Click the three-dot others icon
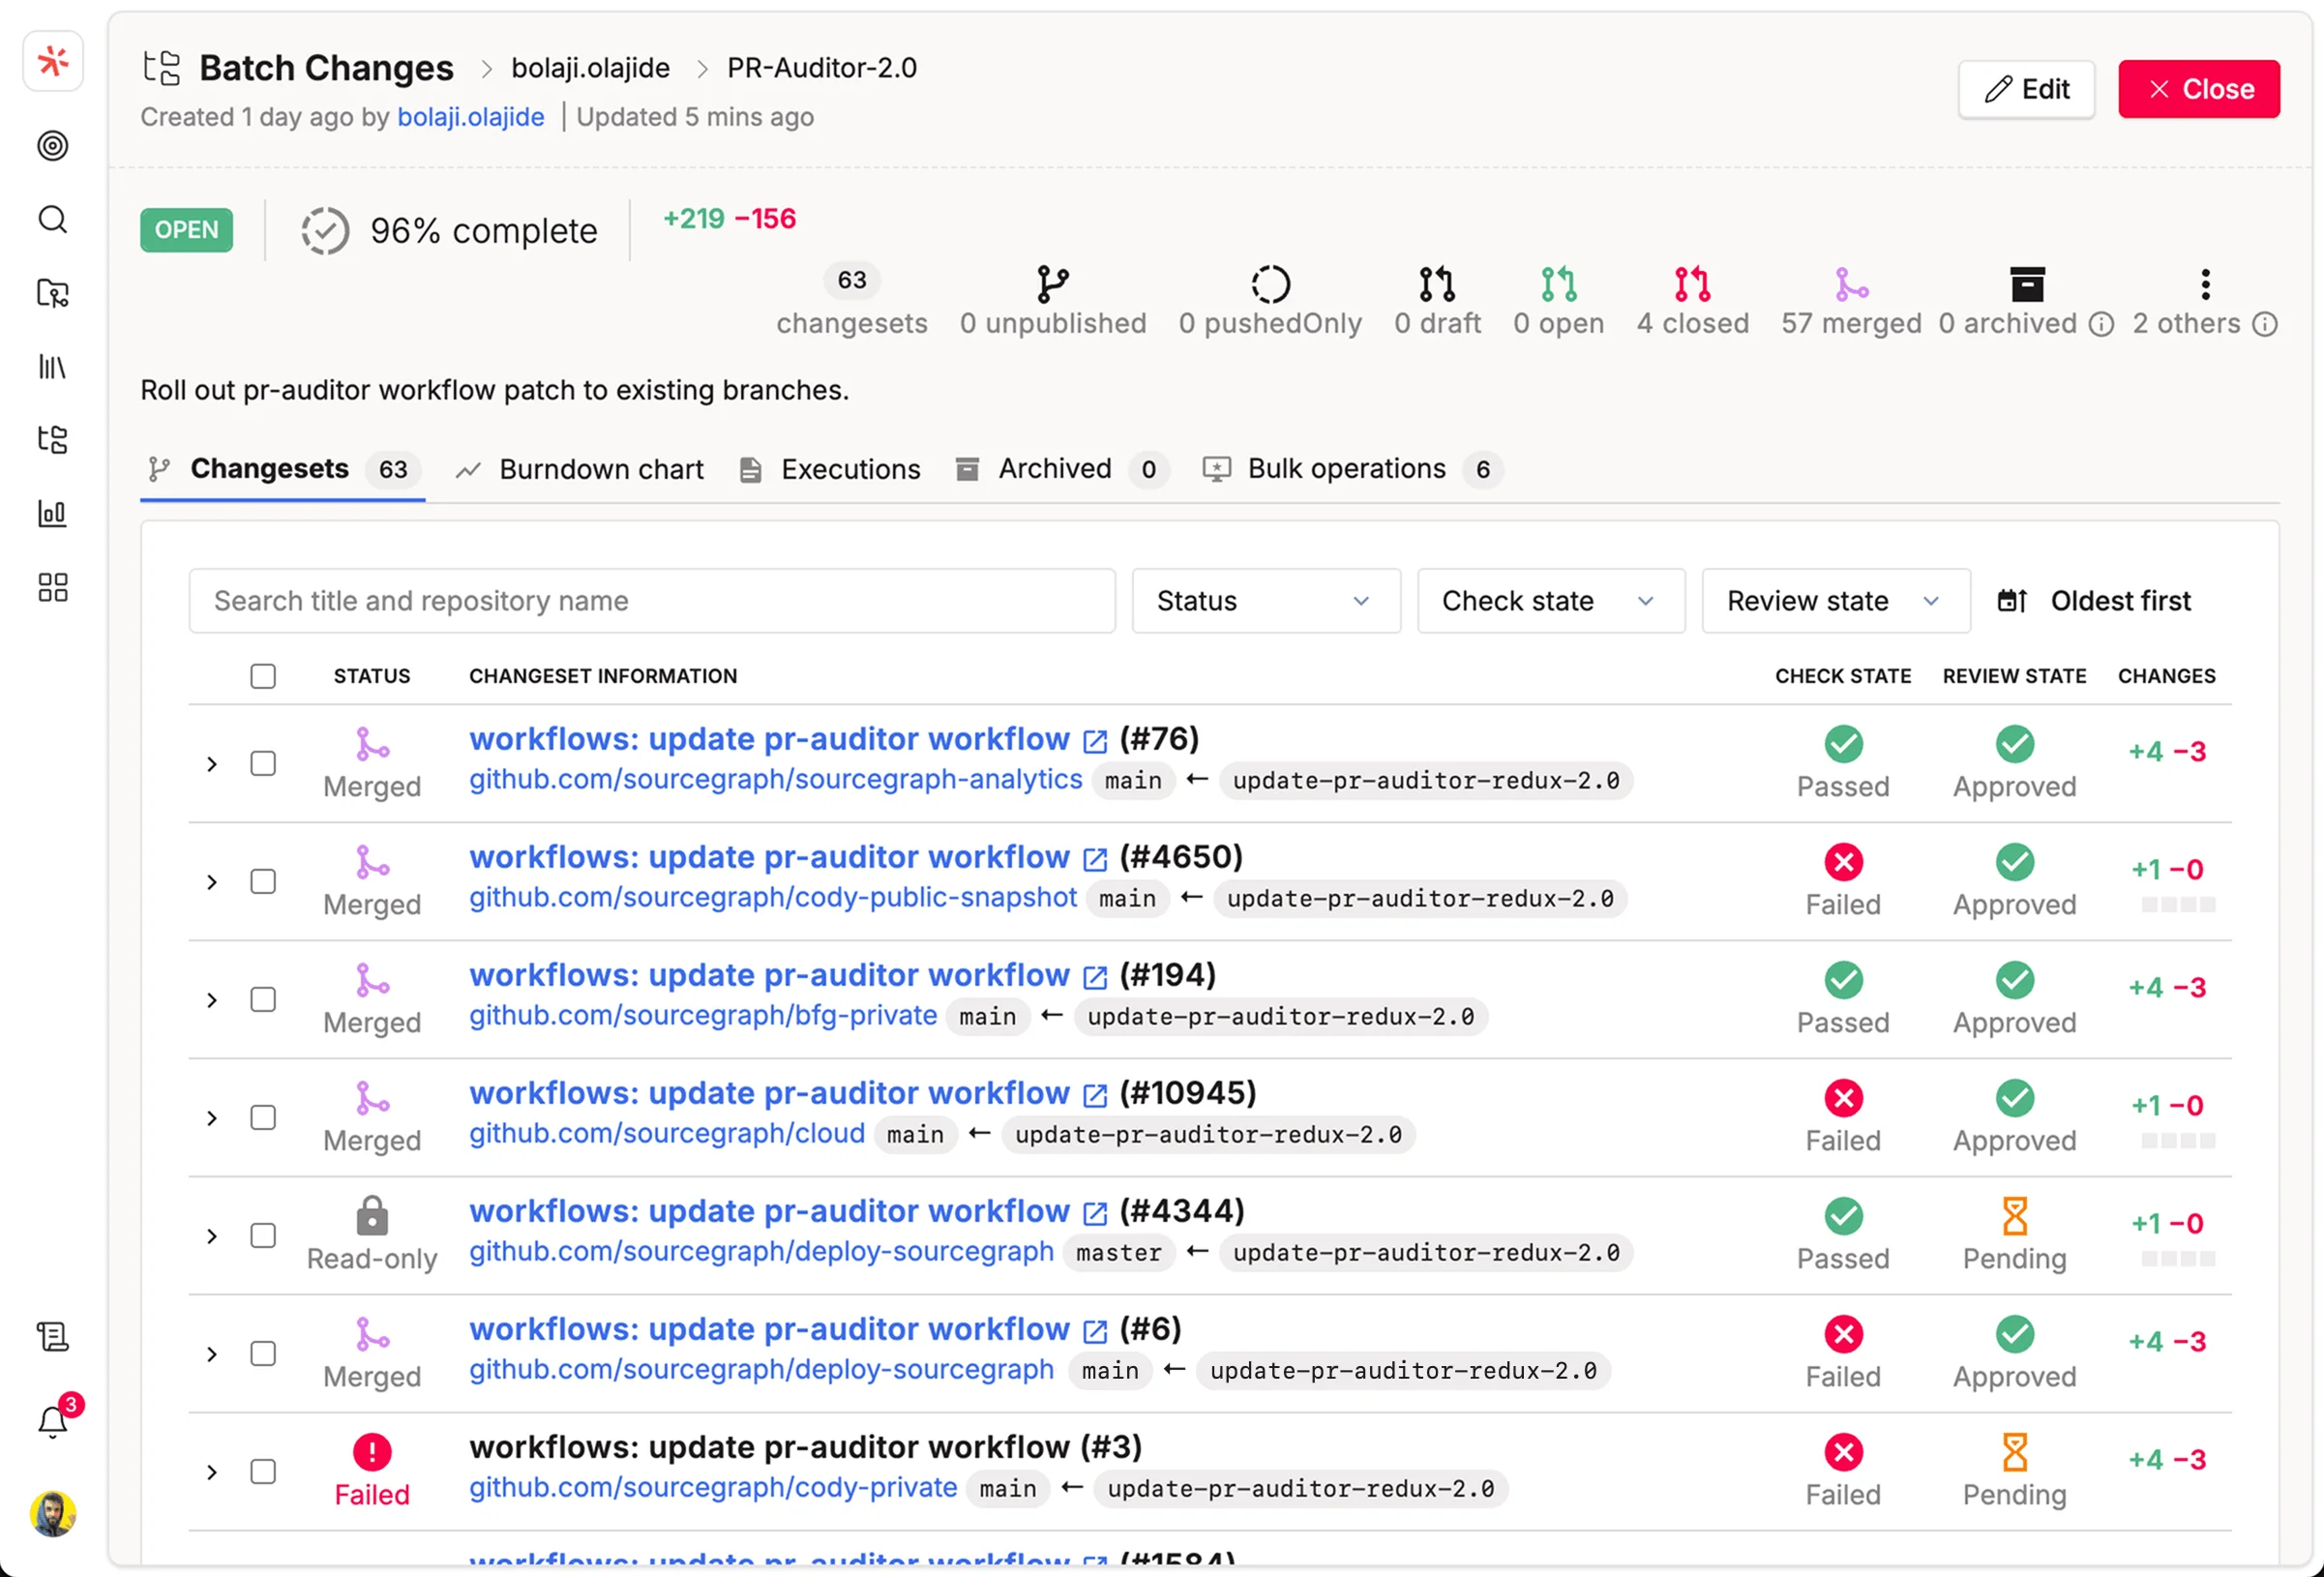The height and width of the screenshot is (1577, 2324). [x=2205, y=285]
